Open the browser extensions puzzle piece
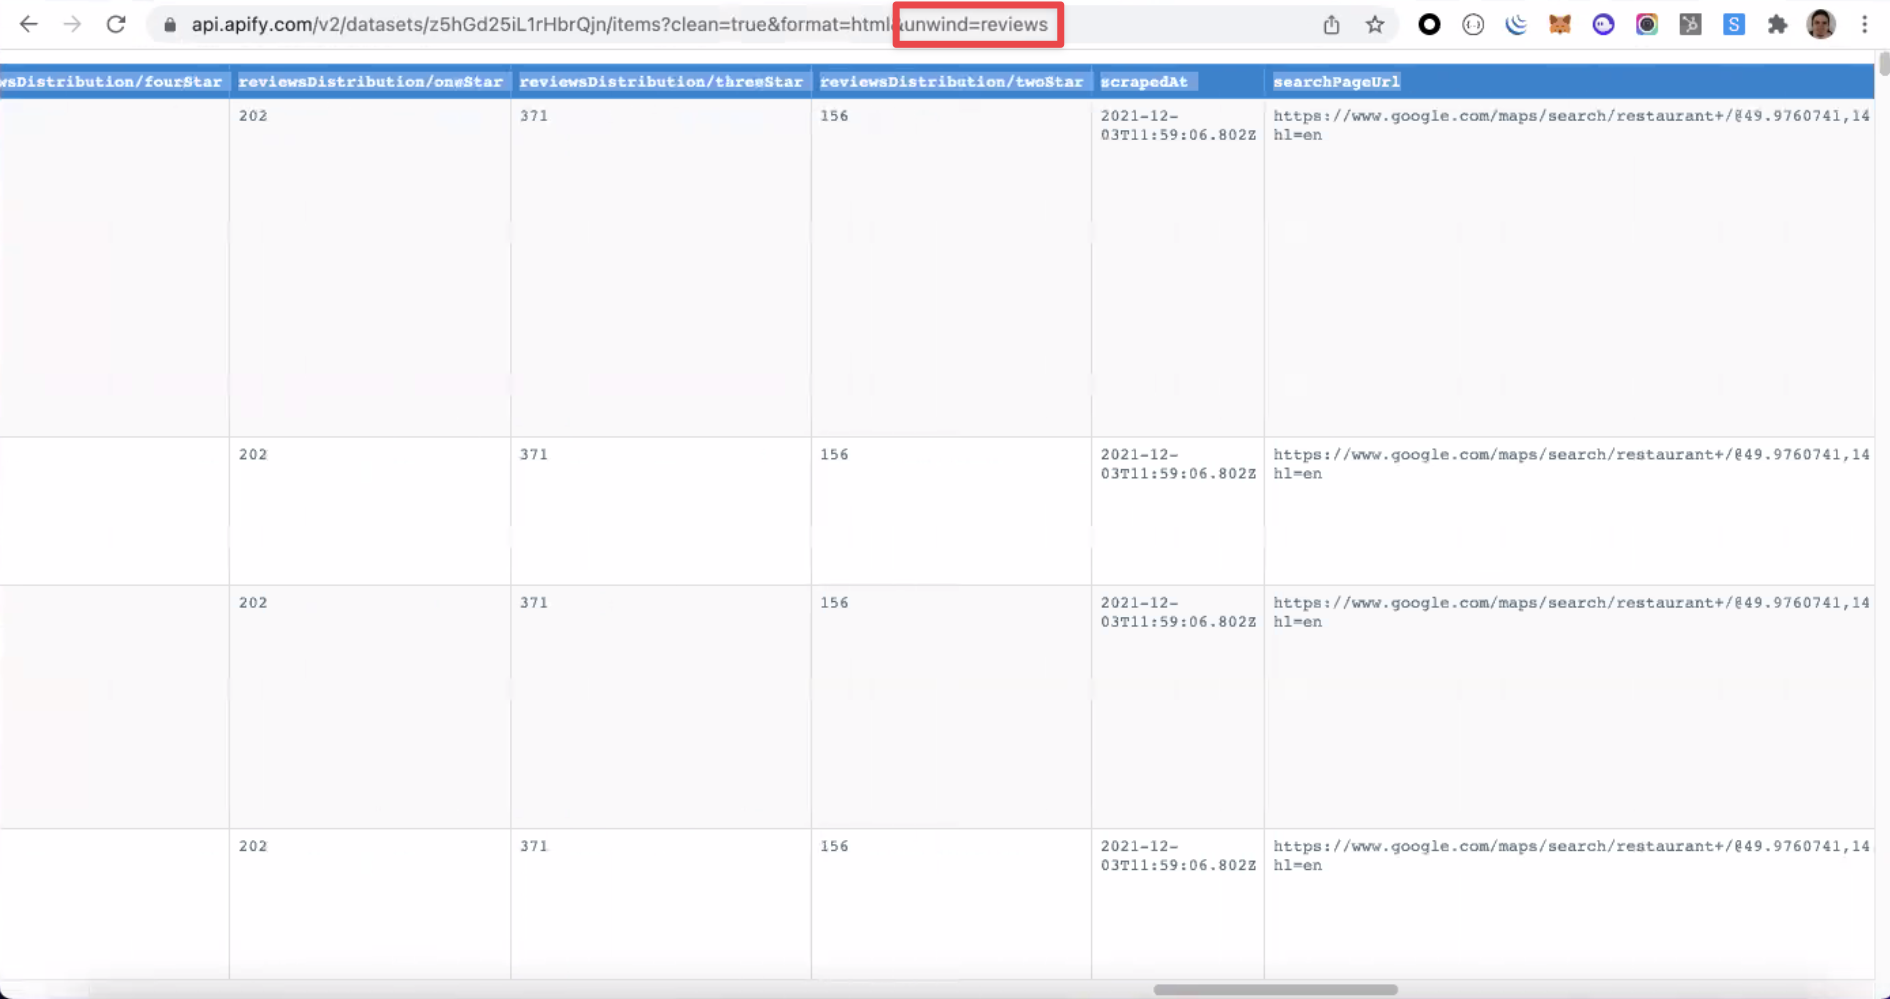 (1778, 24)
